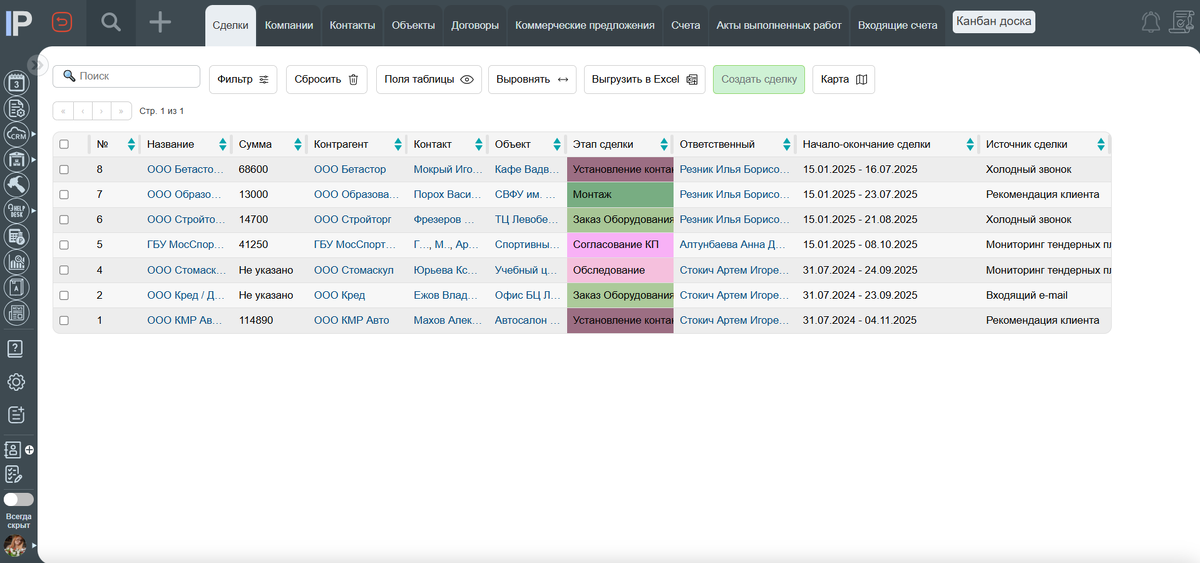This screenshot has width=1200, height=563.
Task: Open the help question-mark book icon
Action: coord(16,348)
